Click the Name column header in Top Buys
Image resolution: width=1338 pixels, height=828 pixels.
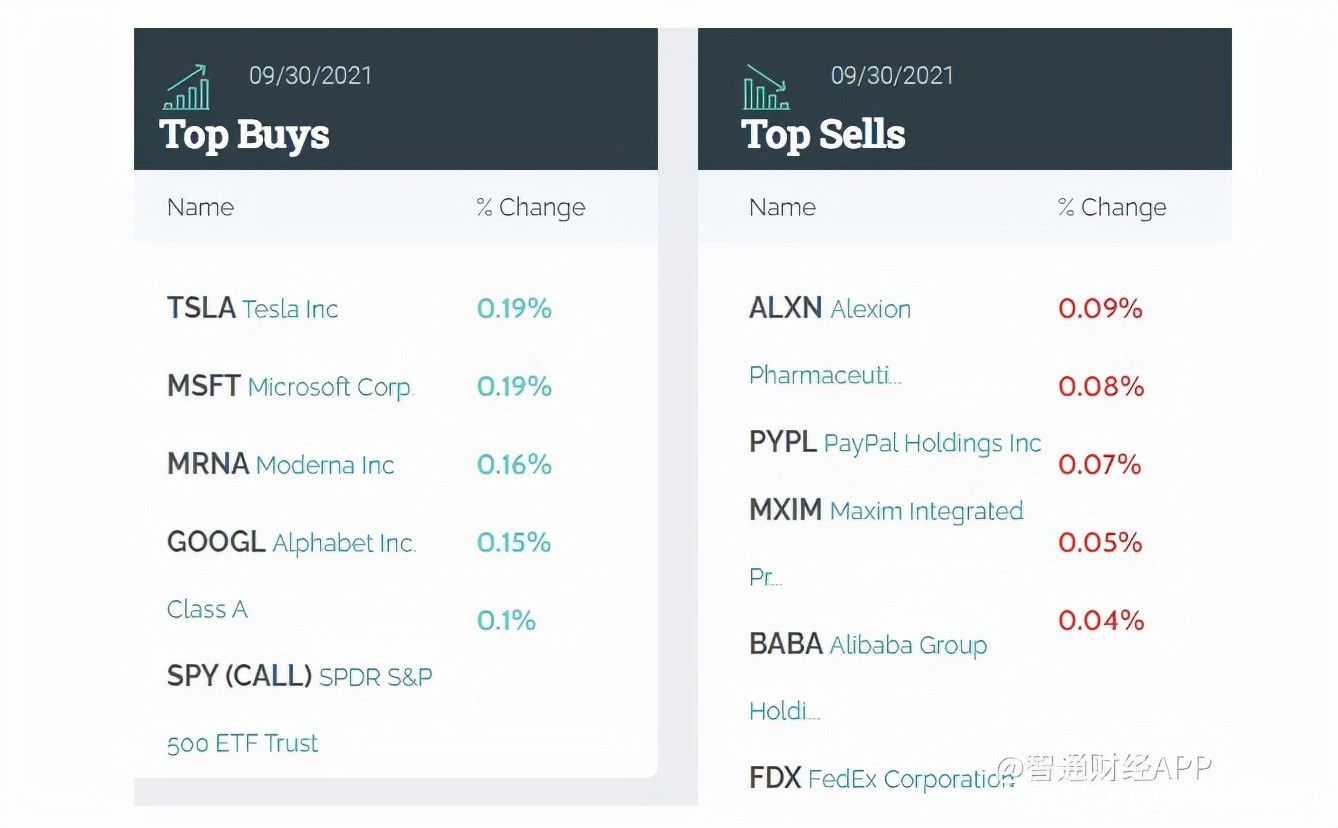pos(200,207)
